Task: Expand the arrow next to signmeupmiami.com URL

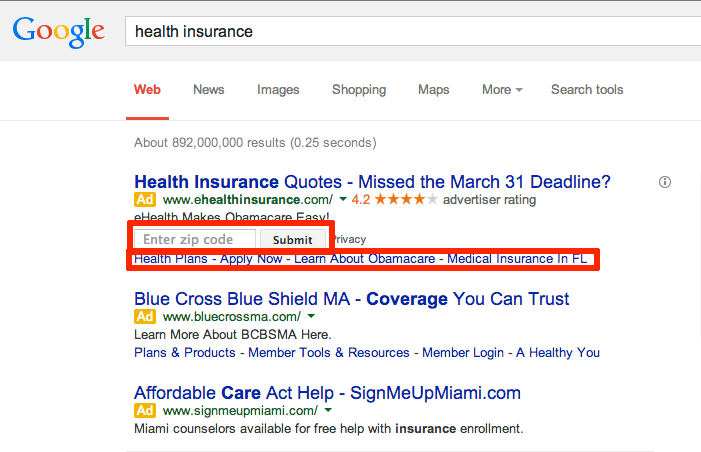Action: [x=328, y=410]
